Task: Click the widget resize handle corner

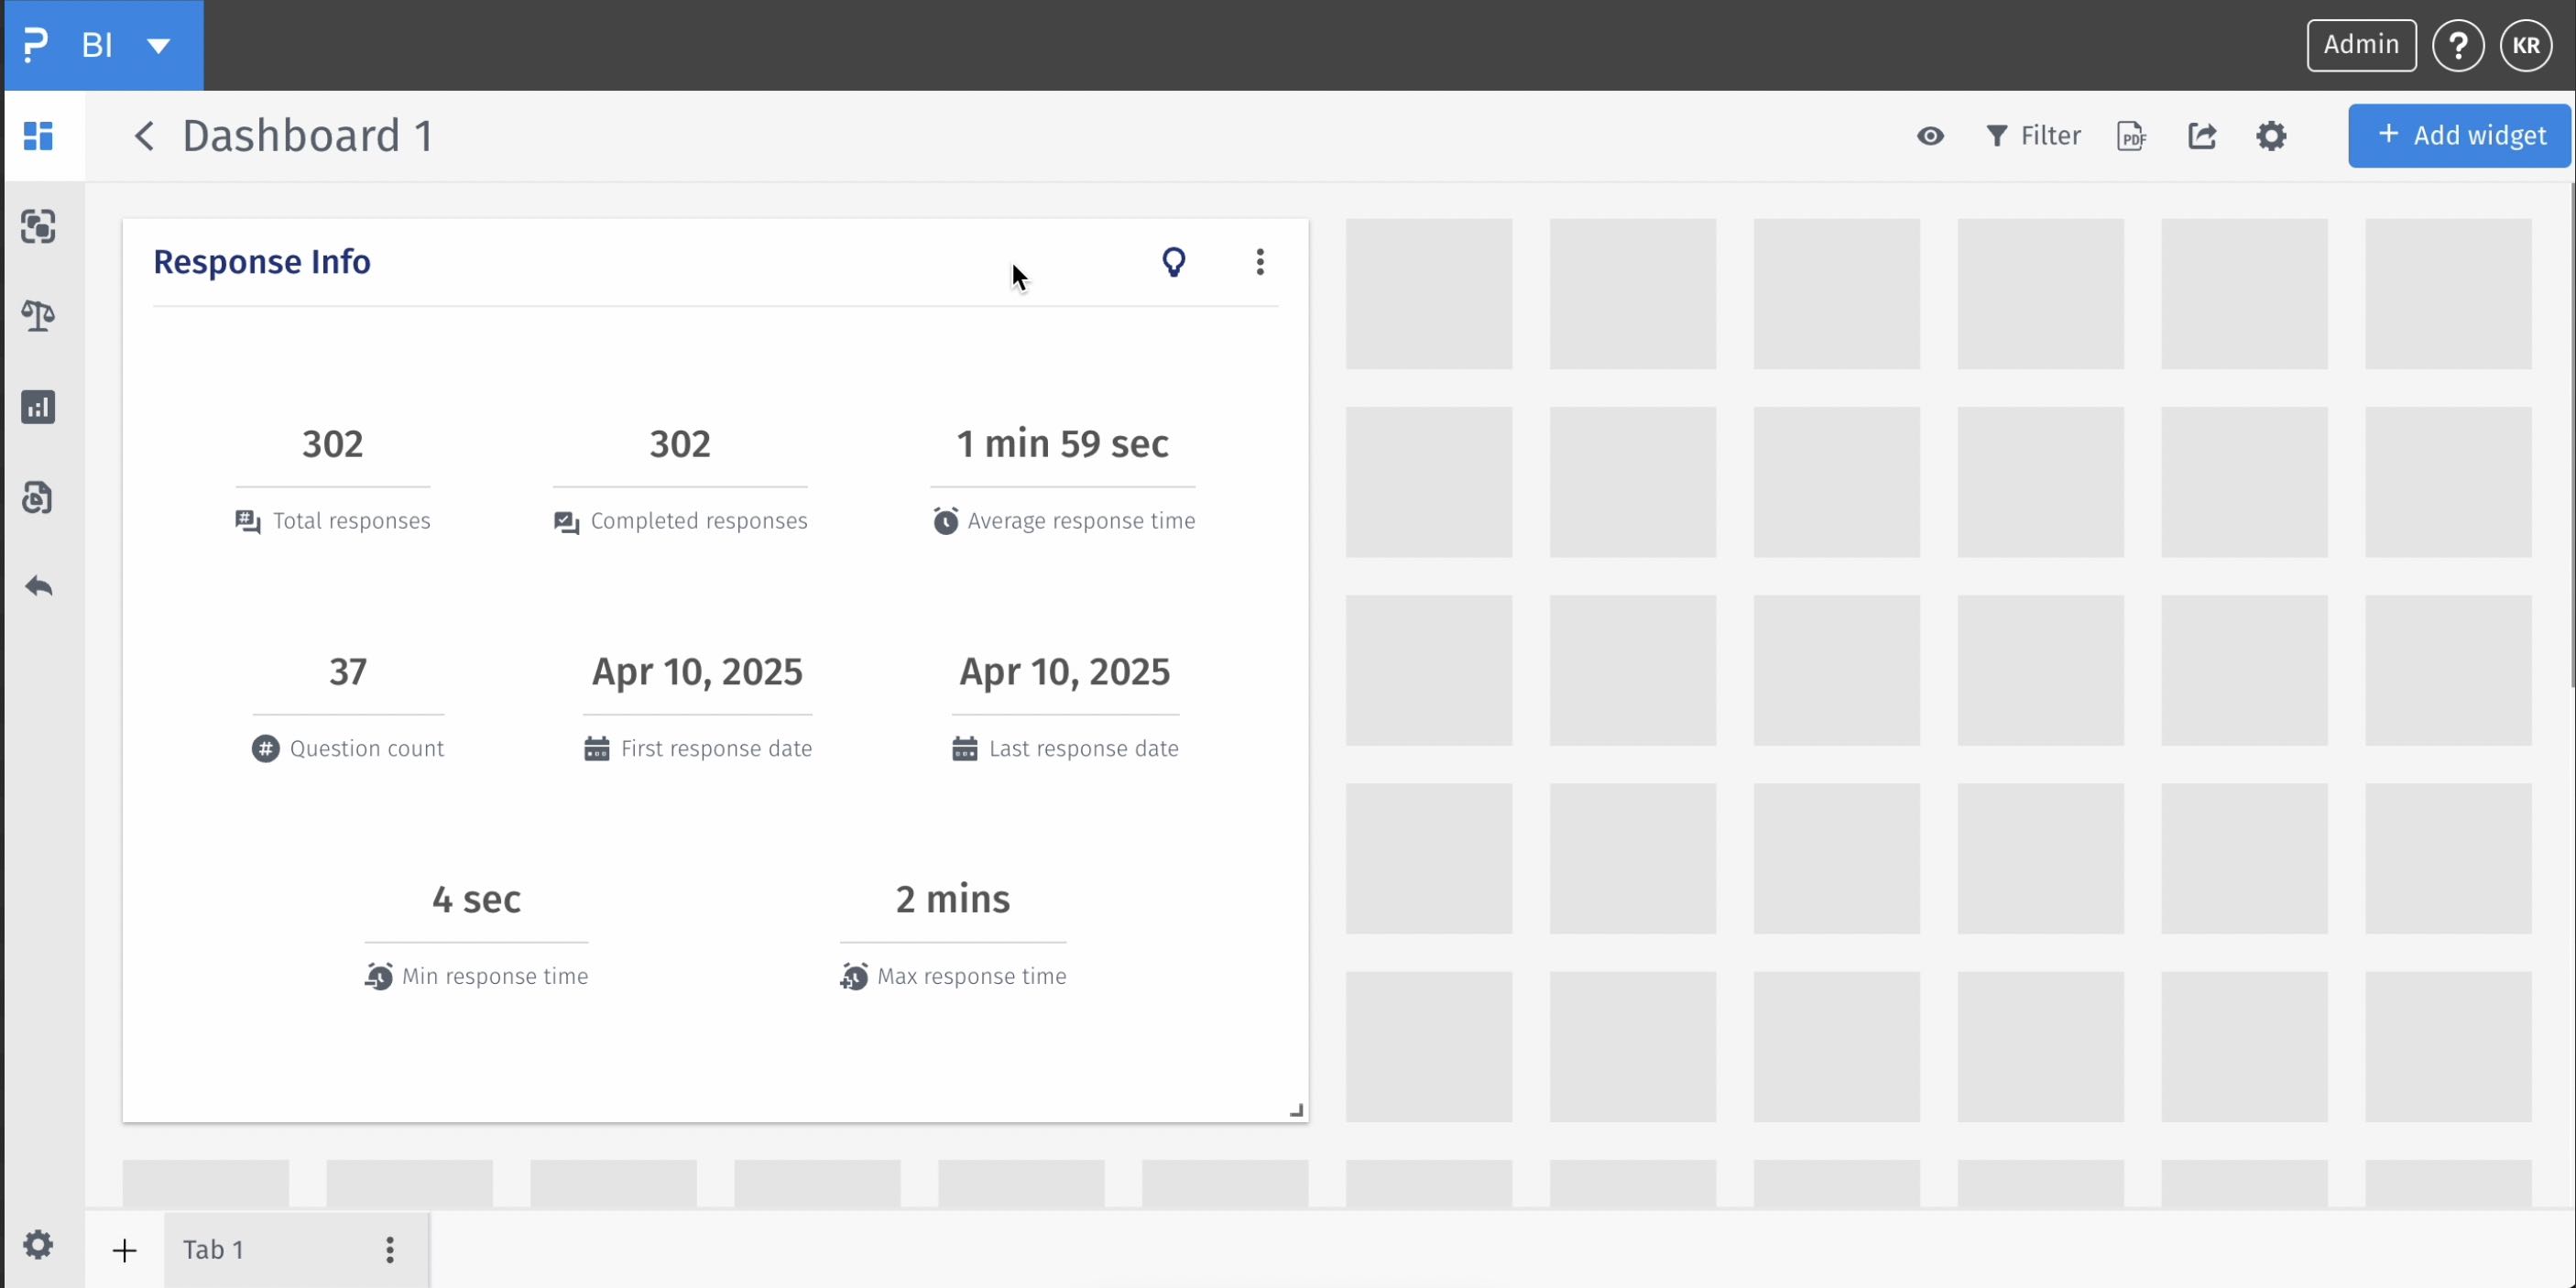Action: coord(1296,1110)
